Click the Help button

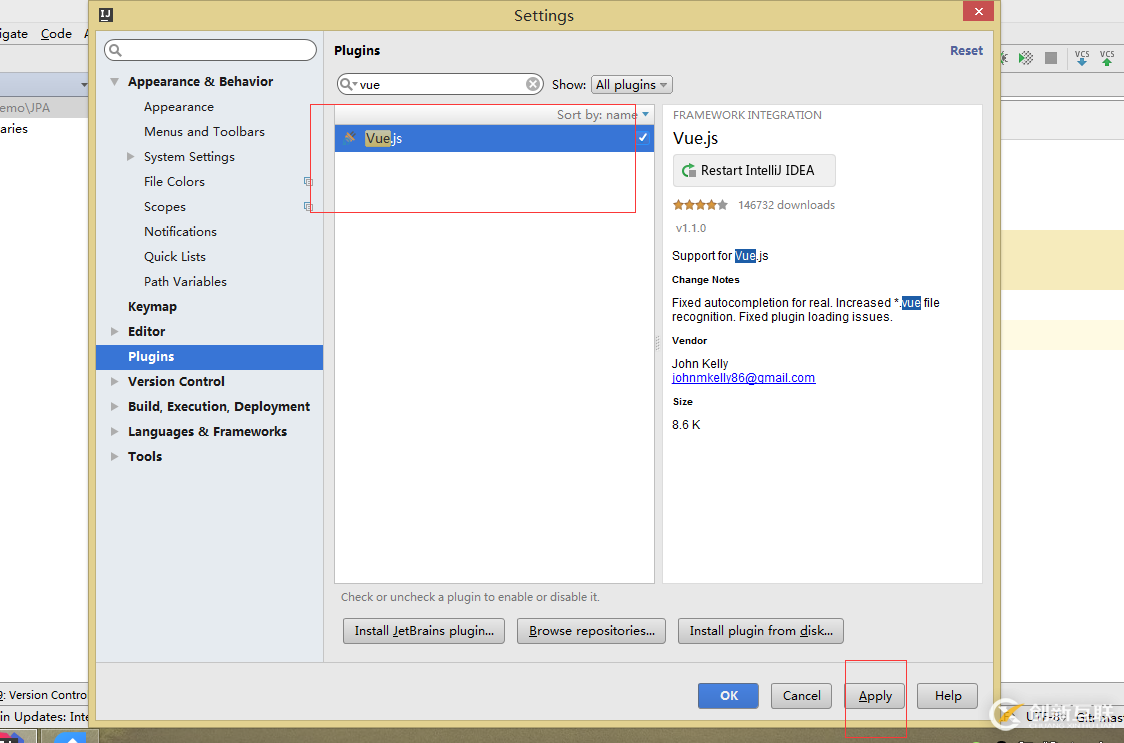pyautogui.click(x=948, y=696)
